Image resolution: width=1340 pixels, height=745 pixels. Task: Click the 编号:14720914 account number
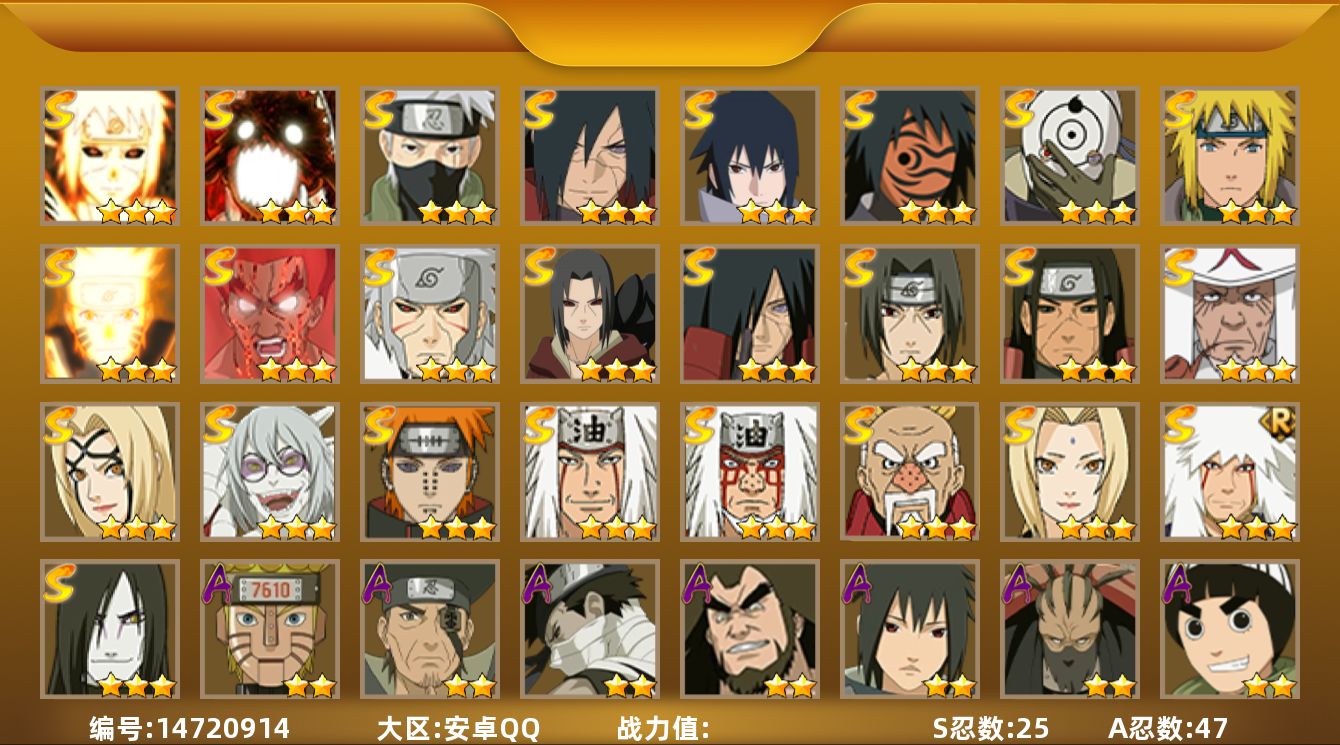(190, 728)
